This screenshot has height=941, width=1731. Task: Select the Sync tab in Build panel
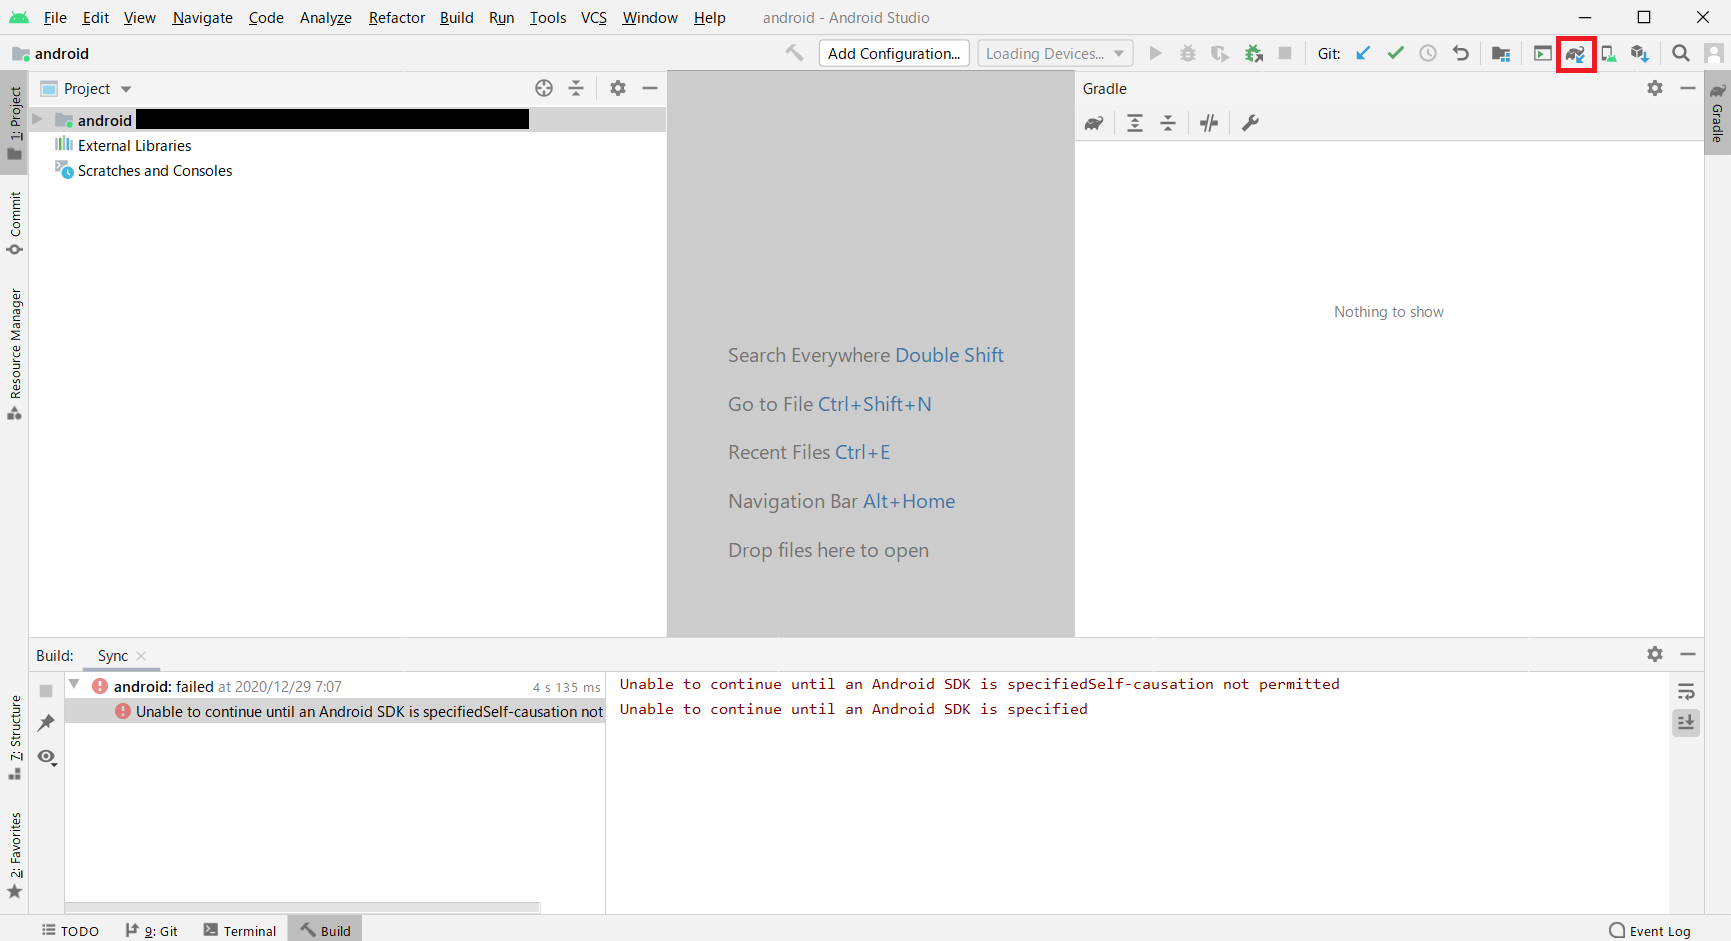click(112, 656)
